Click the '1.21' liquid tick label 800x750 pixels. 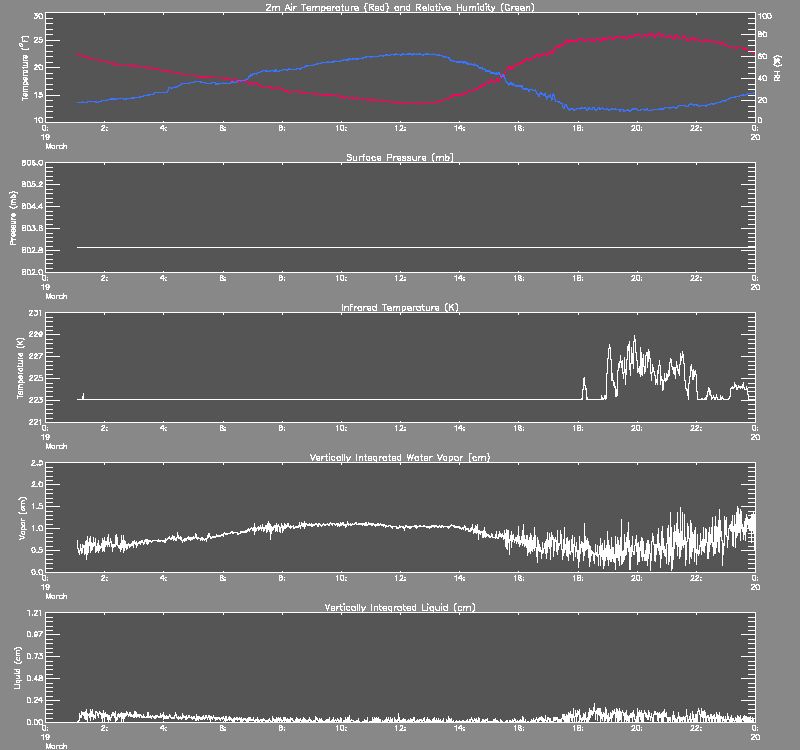pos(35,613)
